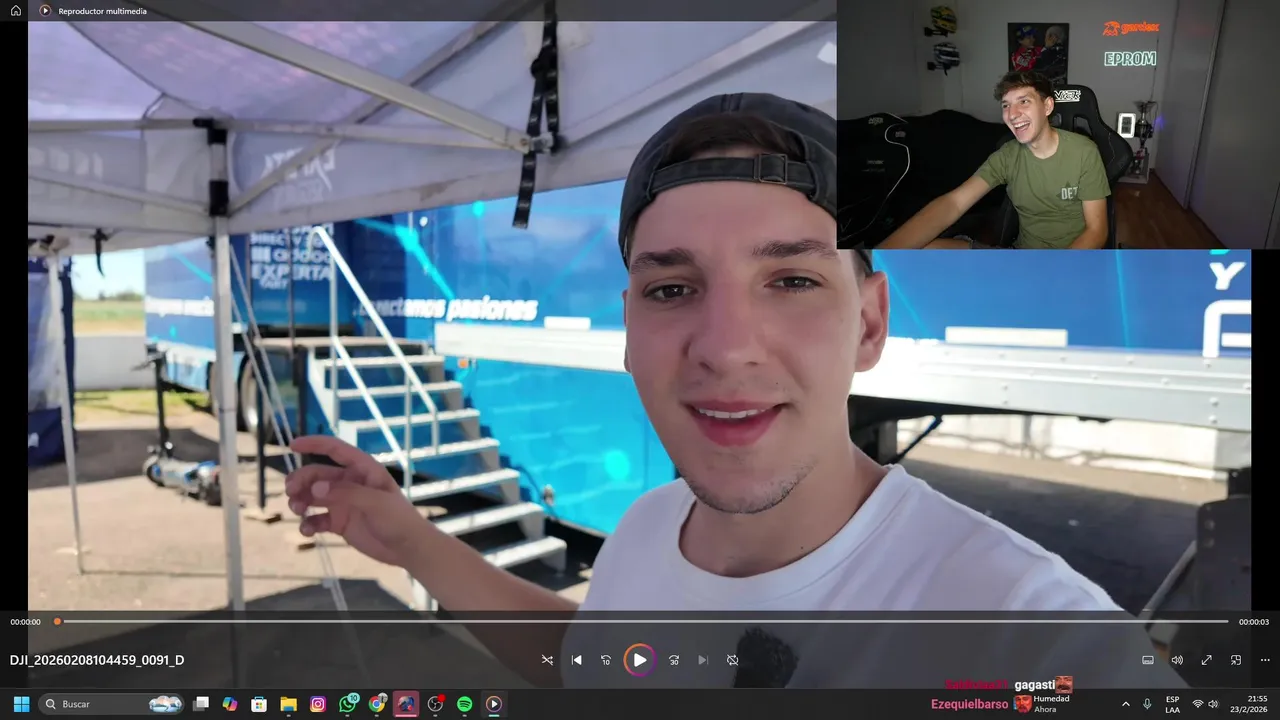Open the media player more options menu
1280x720 pixels.
coord(1265,660)
